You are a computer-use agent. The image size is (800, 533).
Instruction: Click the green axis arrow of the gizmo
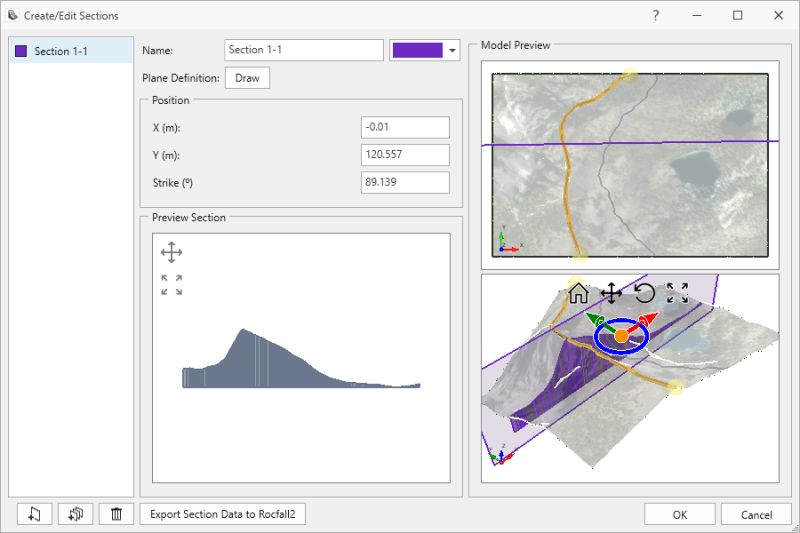click(x=595, y=321)
